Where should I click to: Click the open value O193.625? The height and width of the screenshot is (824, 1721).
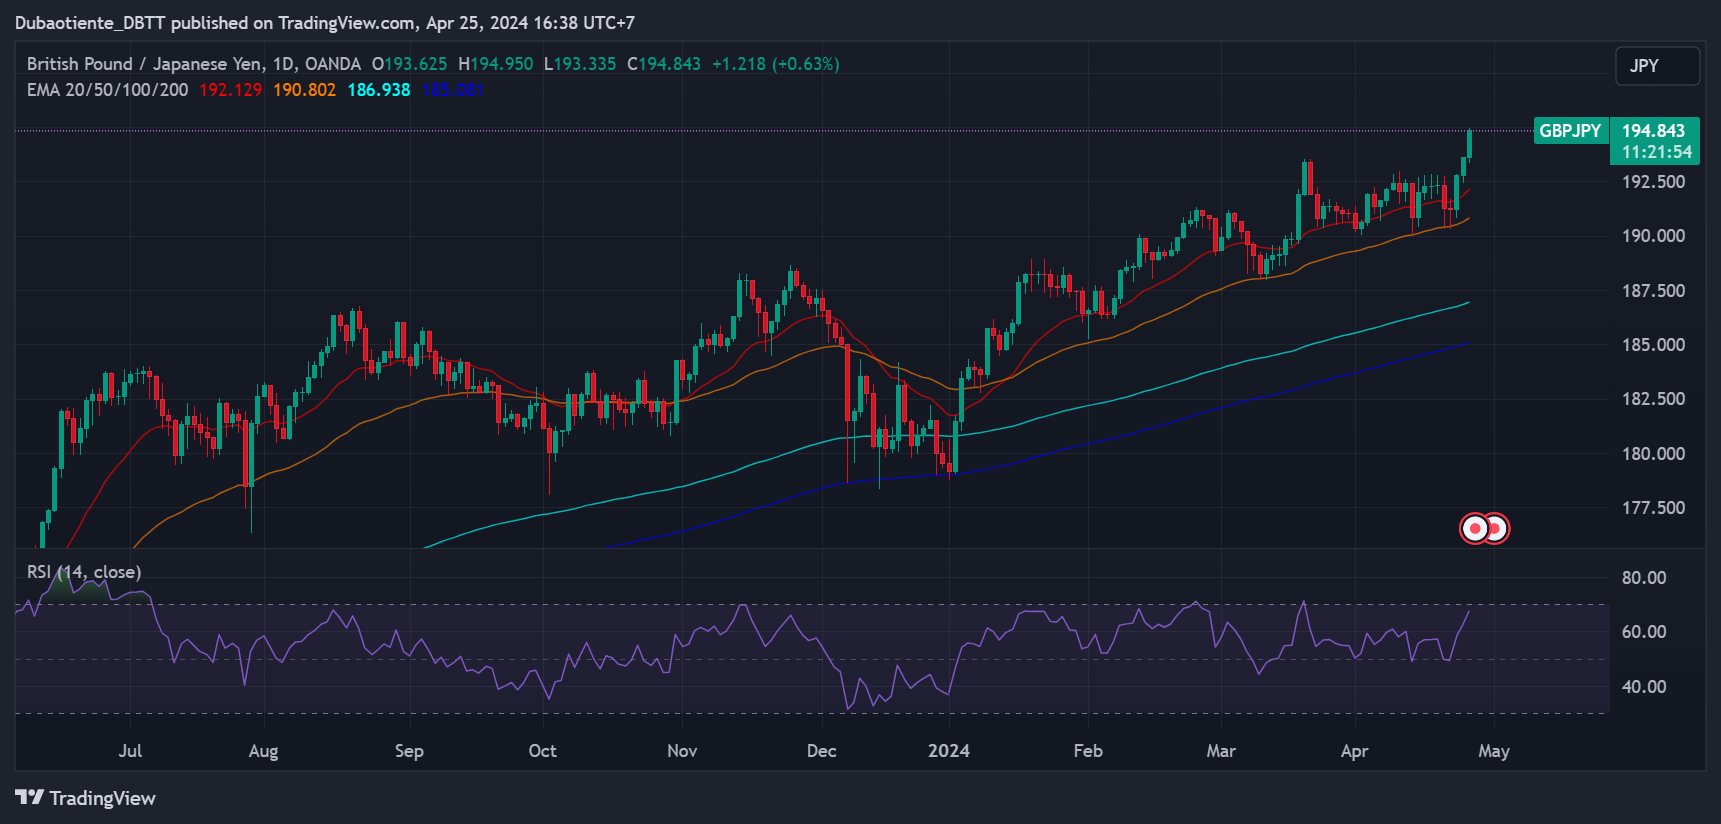click(x=409, y=64)
